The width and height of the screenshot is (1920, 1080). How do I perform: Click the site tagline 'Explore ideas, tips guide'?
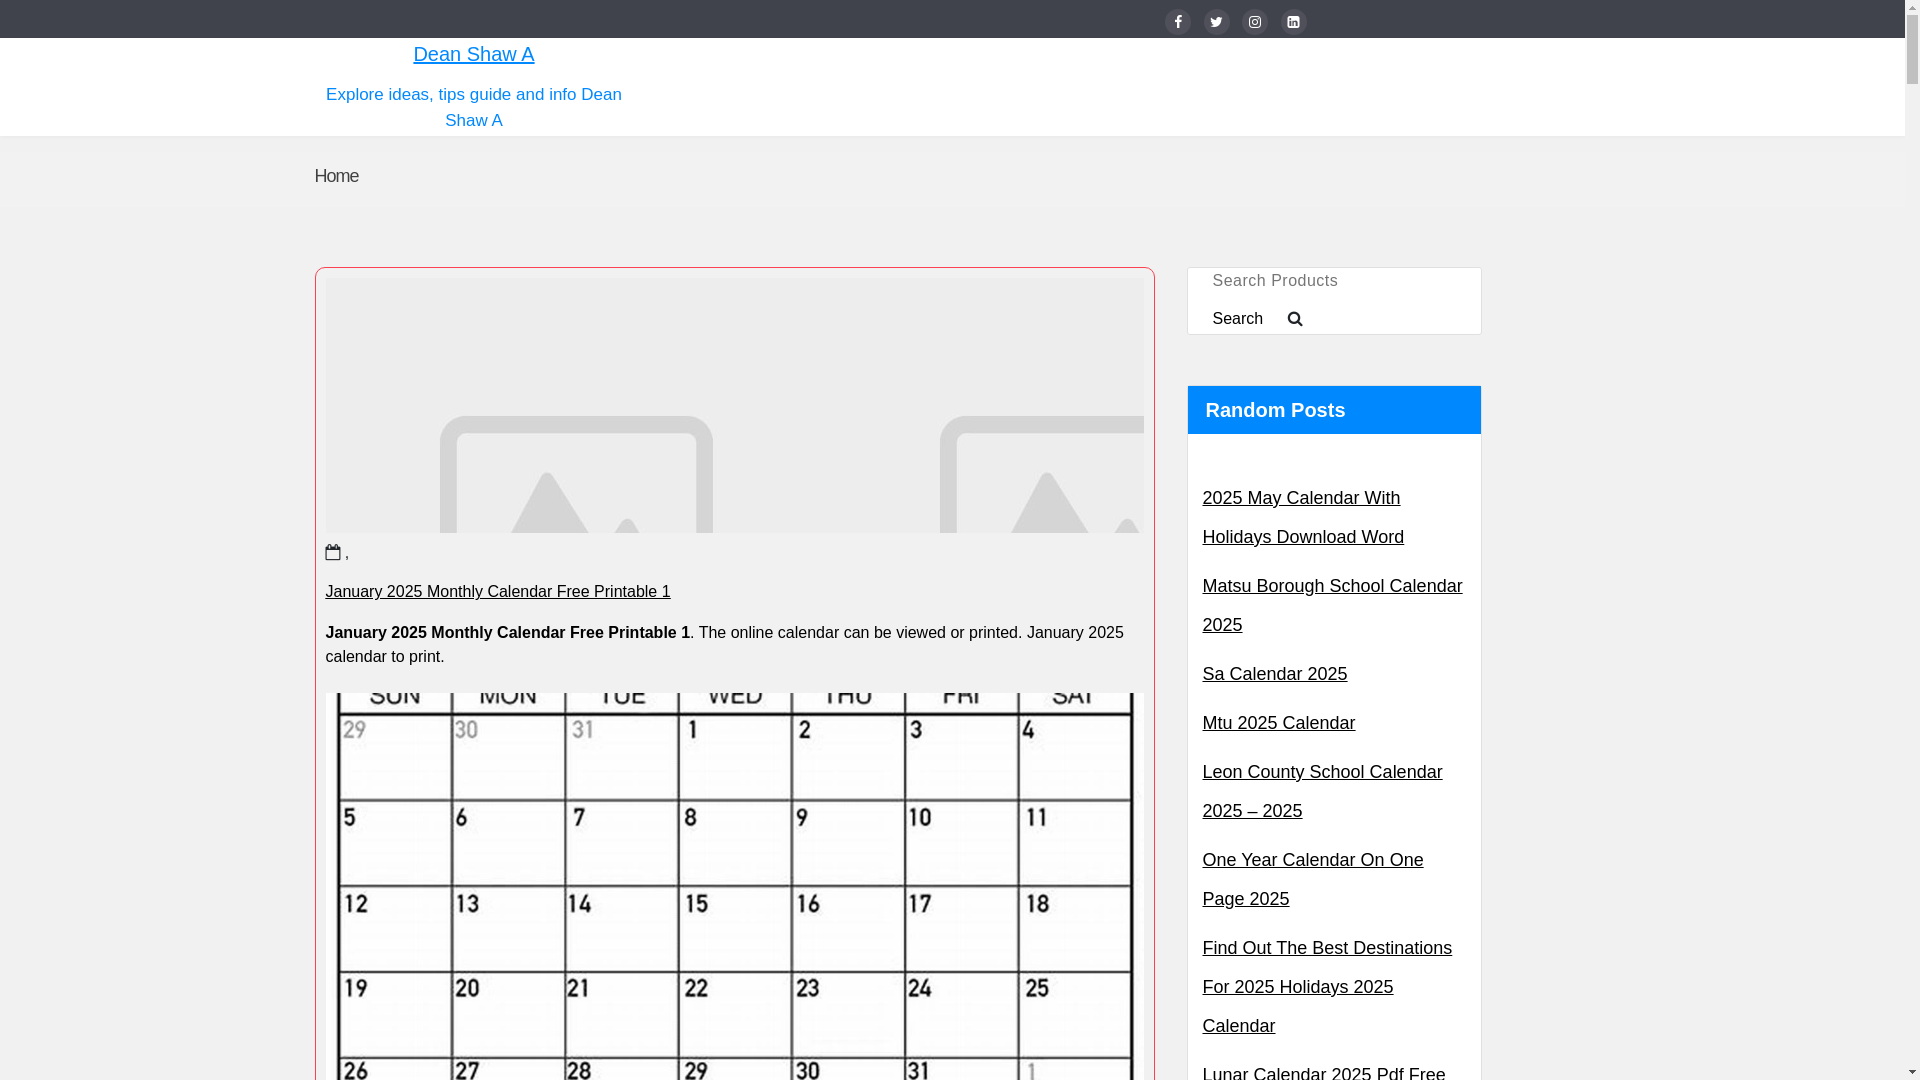[x=473, y=107]
